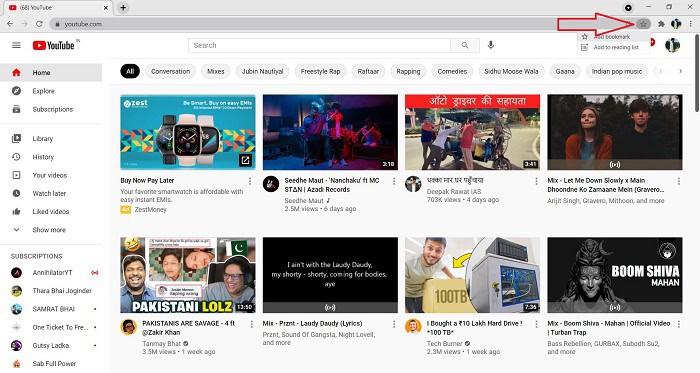Click the YouTube logo
Viewport: 700px width, 373px height.
(x=54, y=45)
